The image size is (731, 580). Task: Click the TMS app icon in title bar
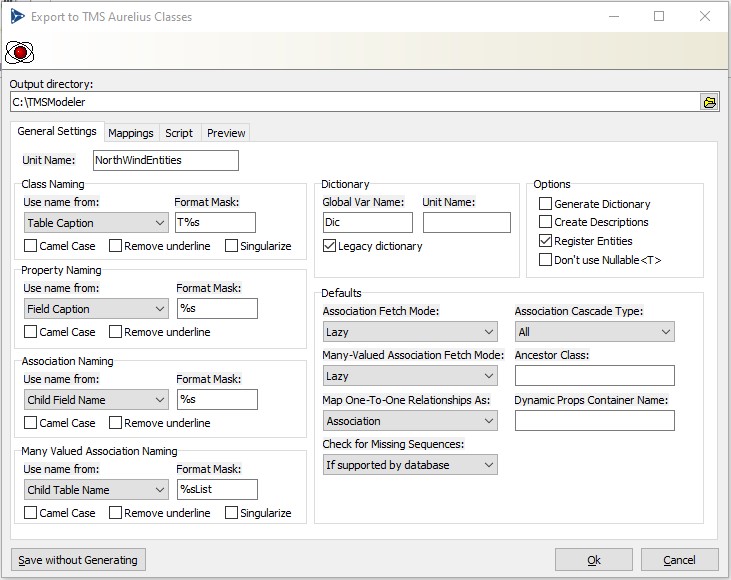point(17,17)
